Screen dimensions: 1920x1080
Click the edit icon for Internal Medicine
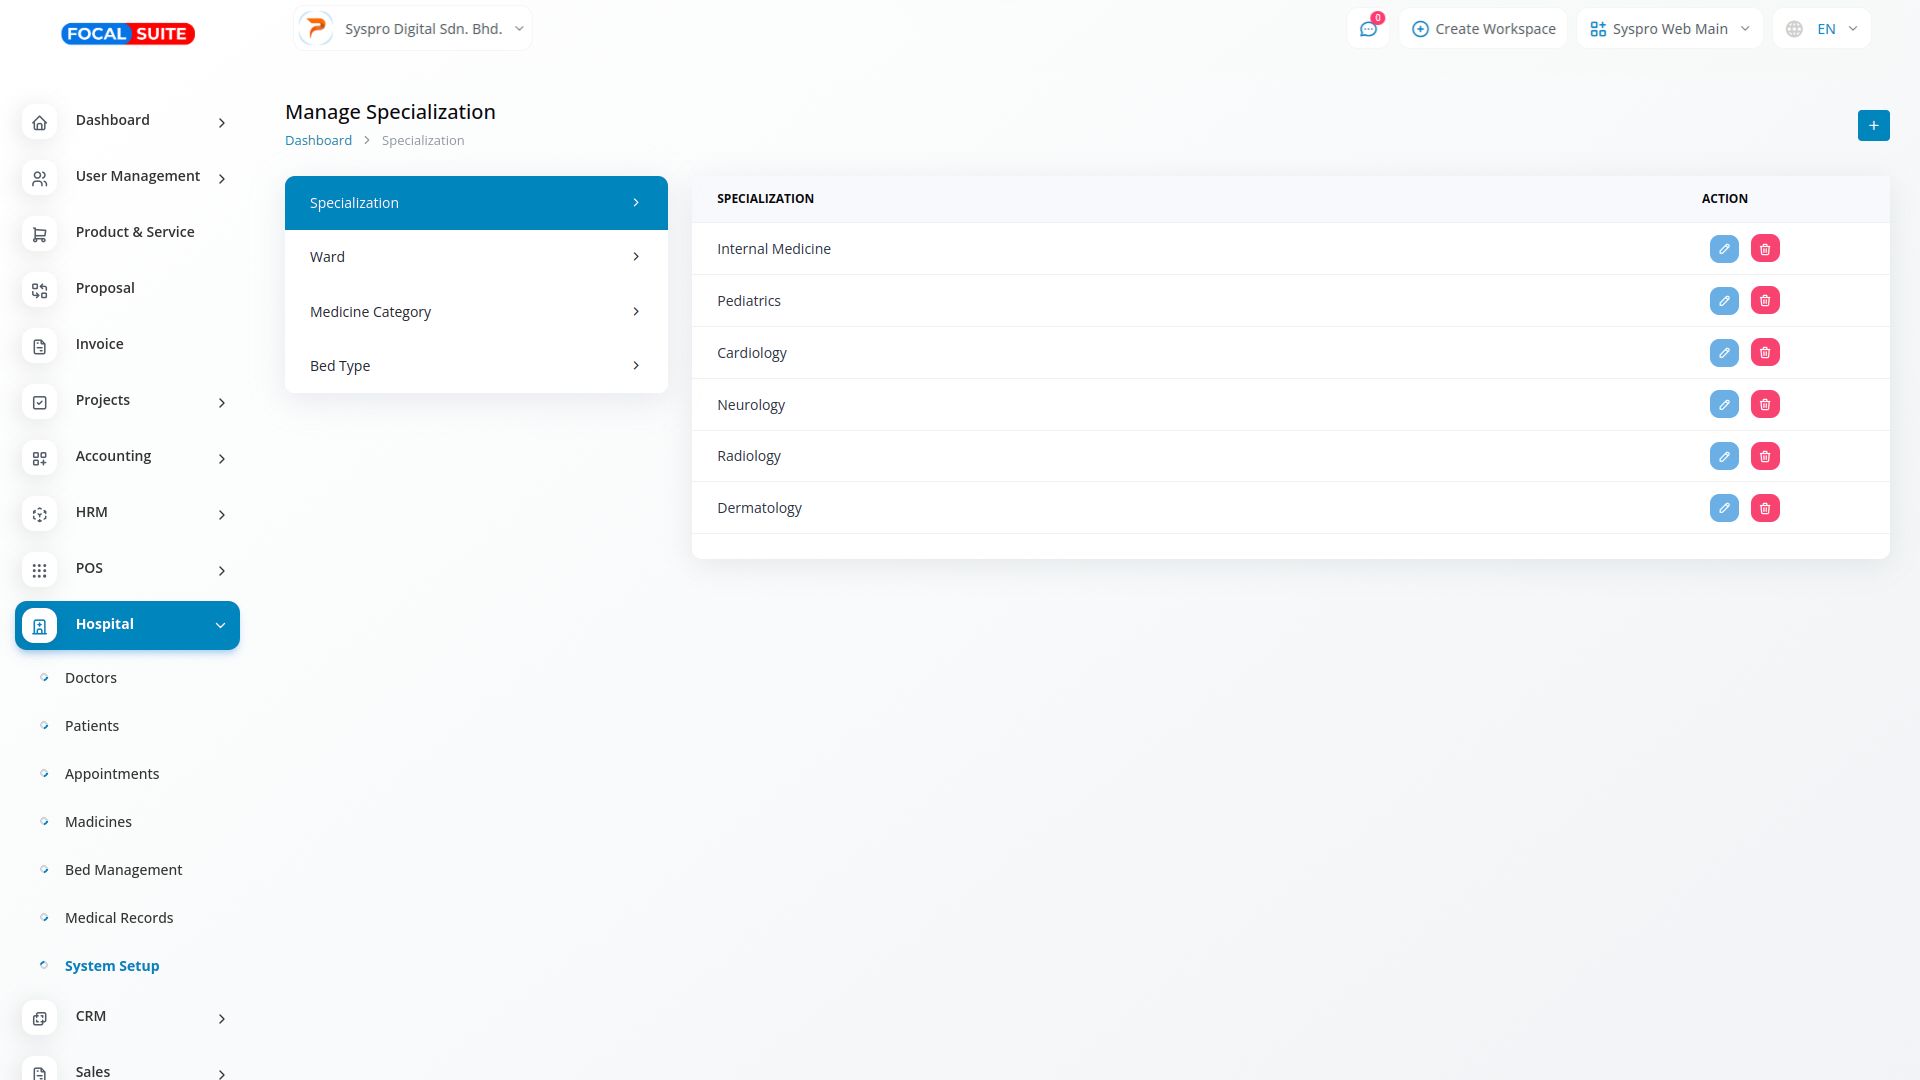1724,249
